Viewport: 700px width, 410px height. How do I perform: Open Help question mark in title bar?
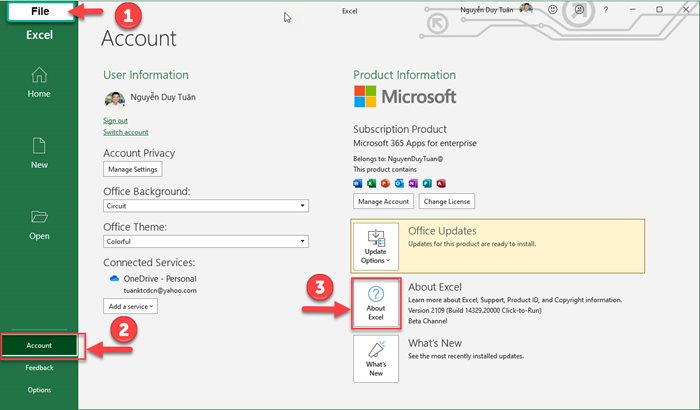606,10
